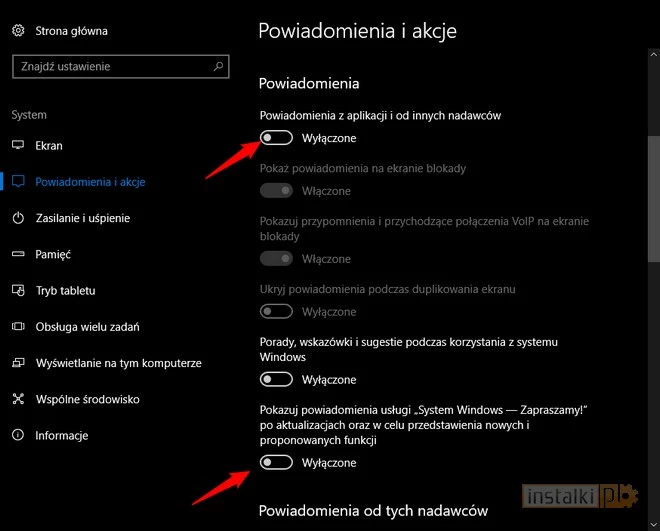The image size is (660, 531).
Task: Click the Ekran monitor icon
Action: pos(18,146)
